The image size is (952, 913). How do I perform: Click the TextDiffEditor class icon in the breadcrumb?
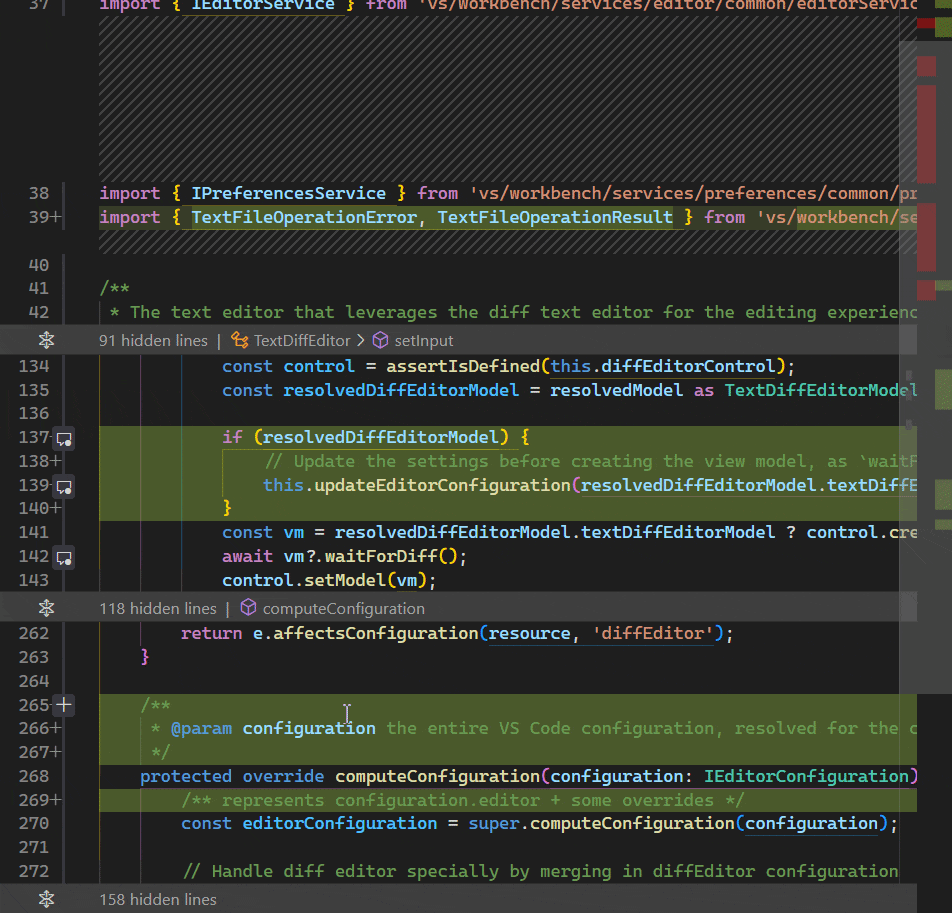click(240, 340)
